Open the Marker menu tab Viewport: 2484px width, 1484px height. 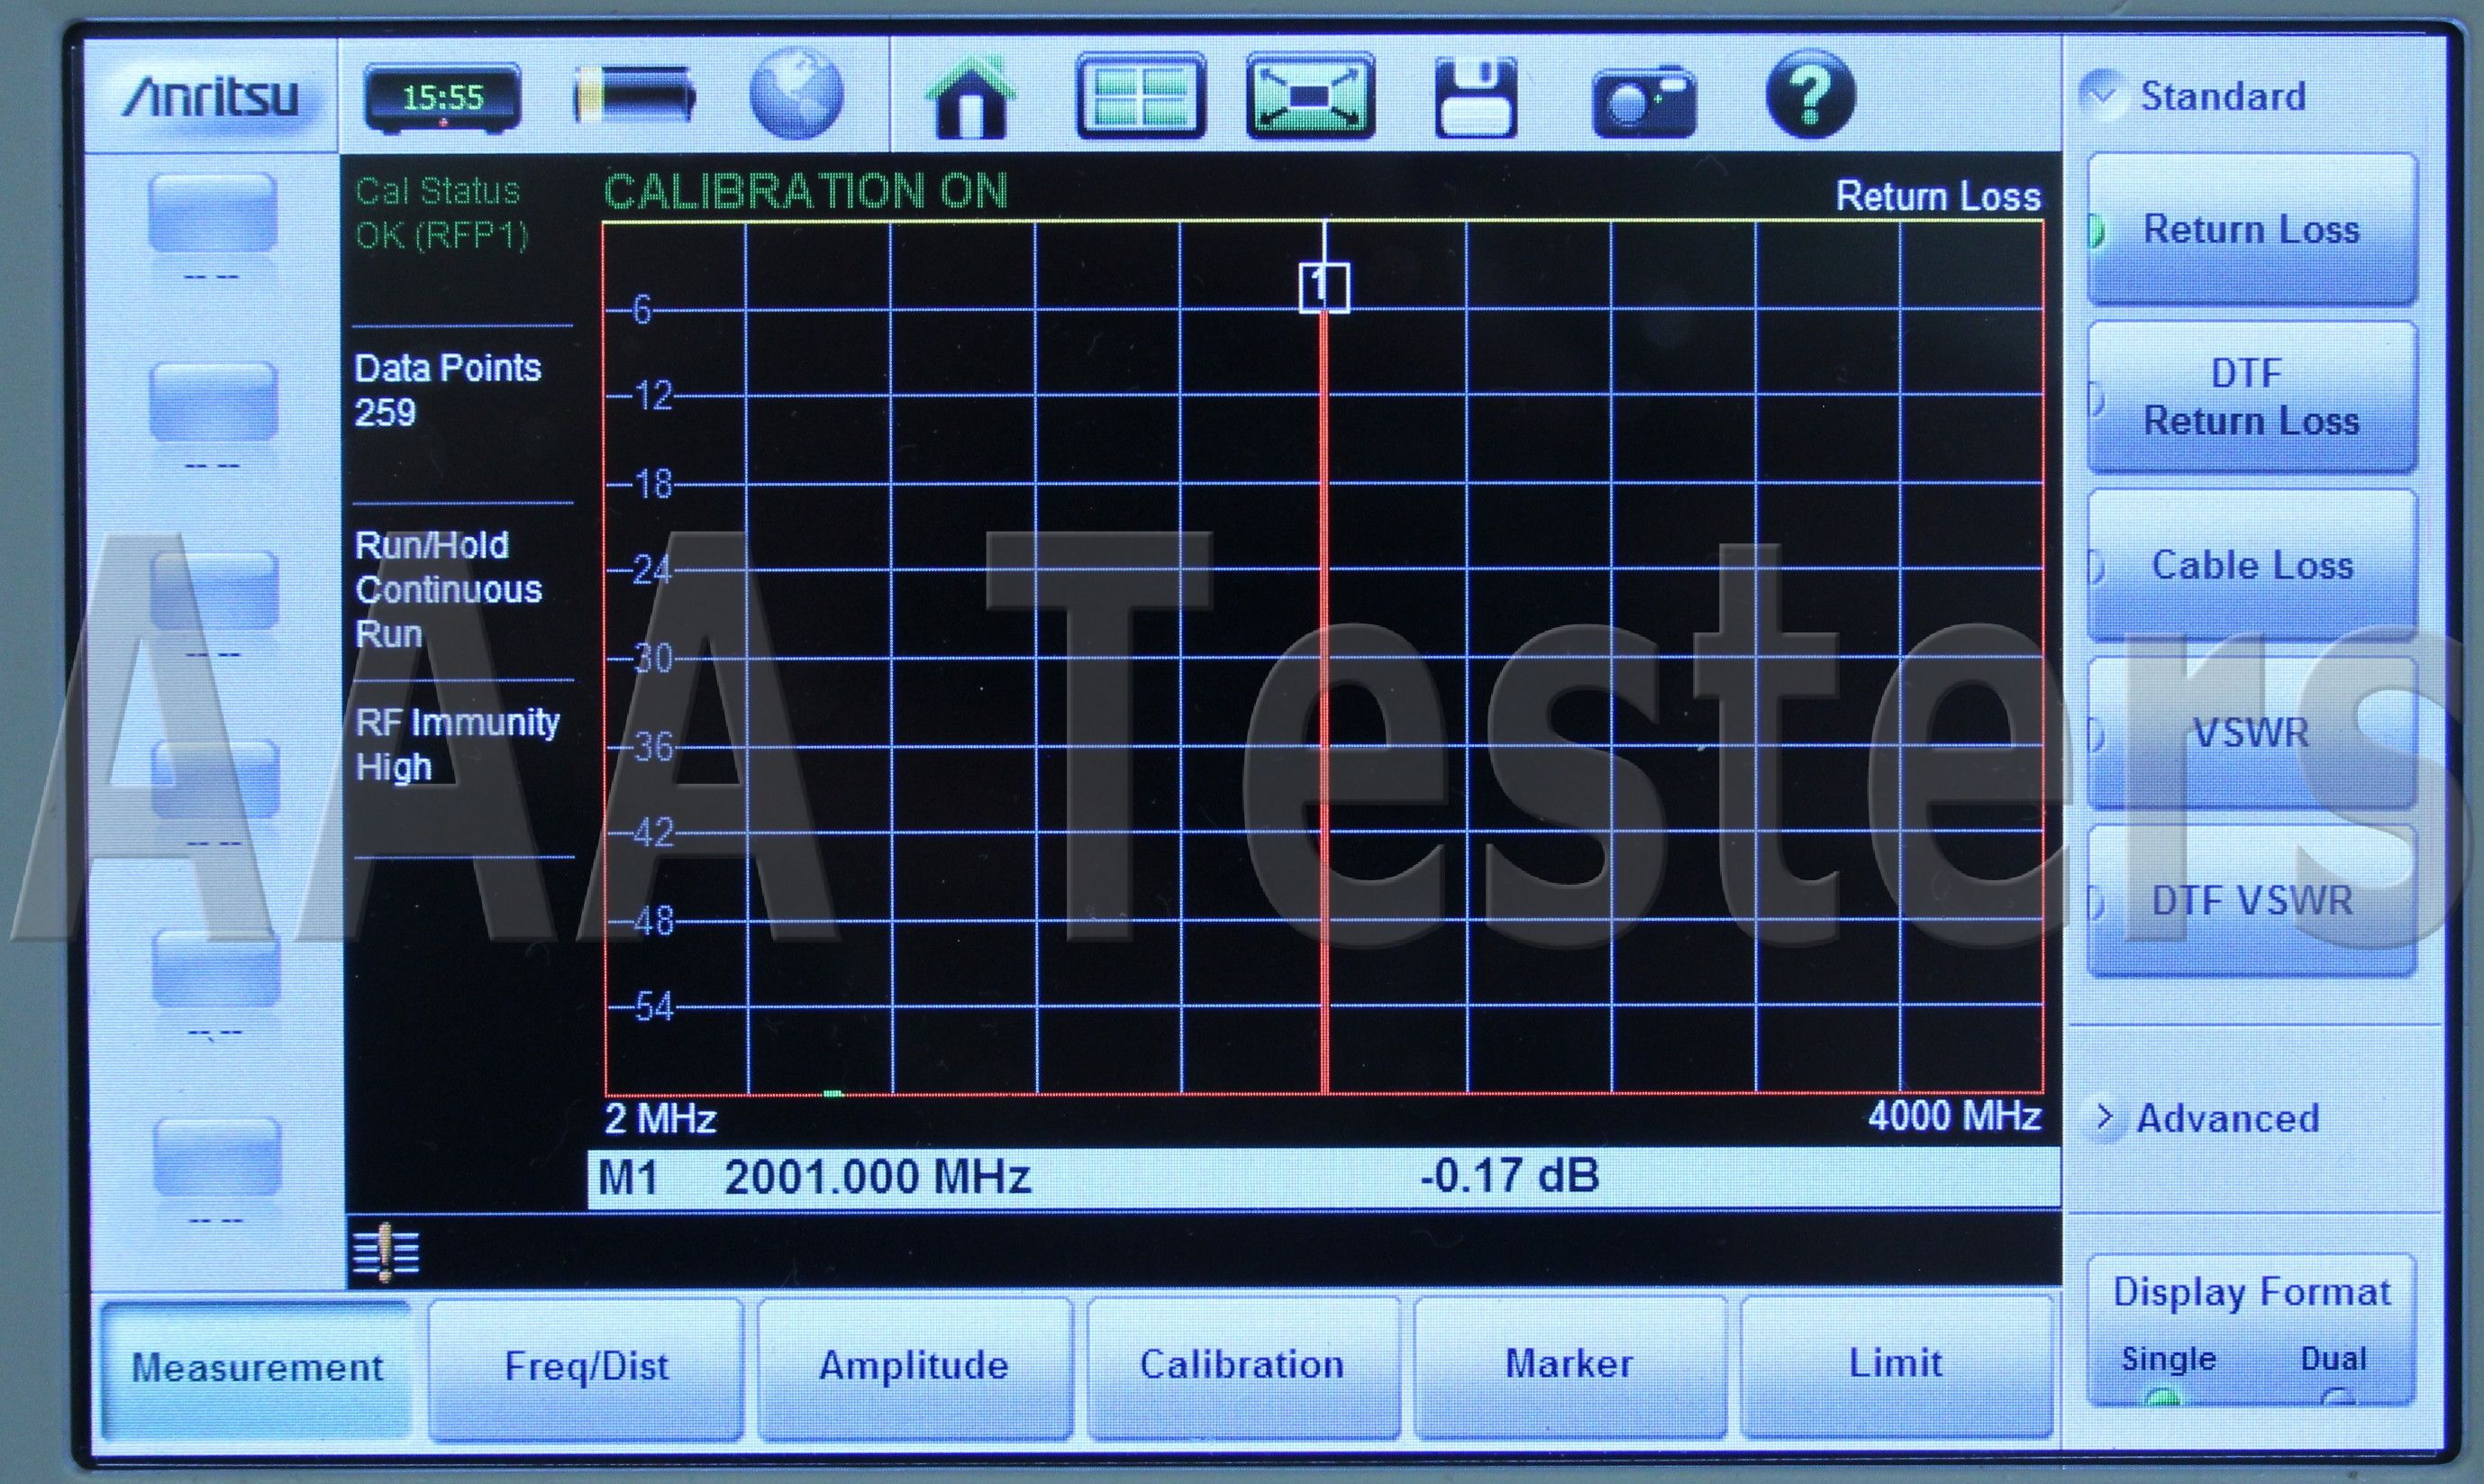(1568, 1364)
